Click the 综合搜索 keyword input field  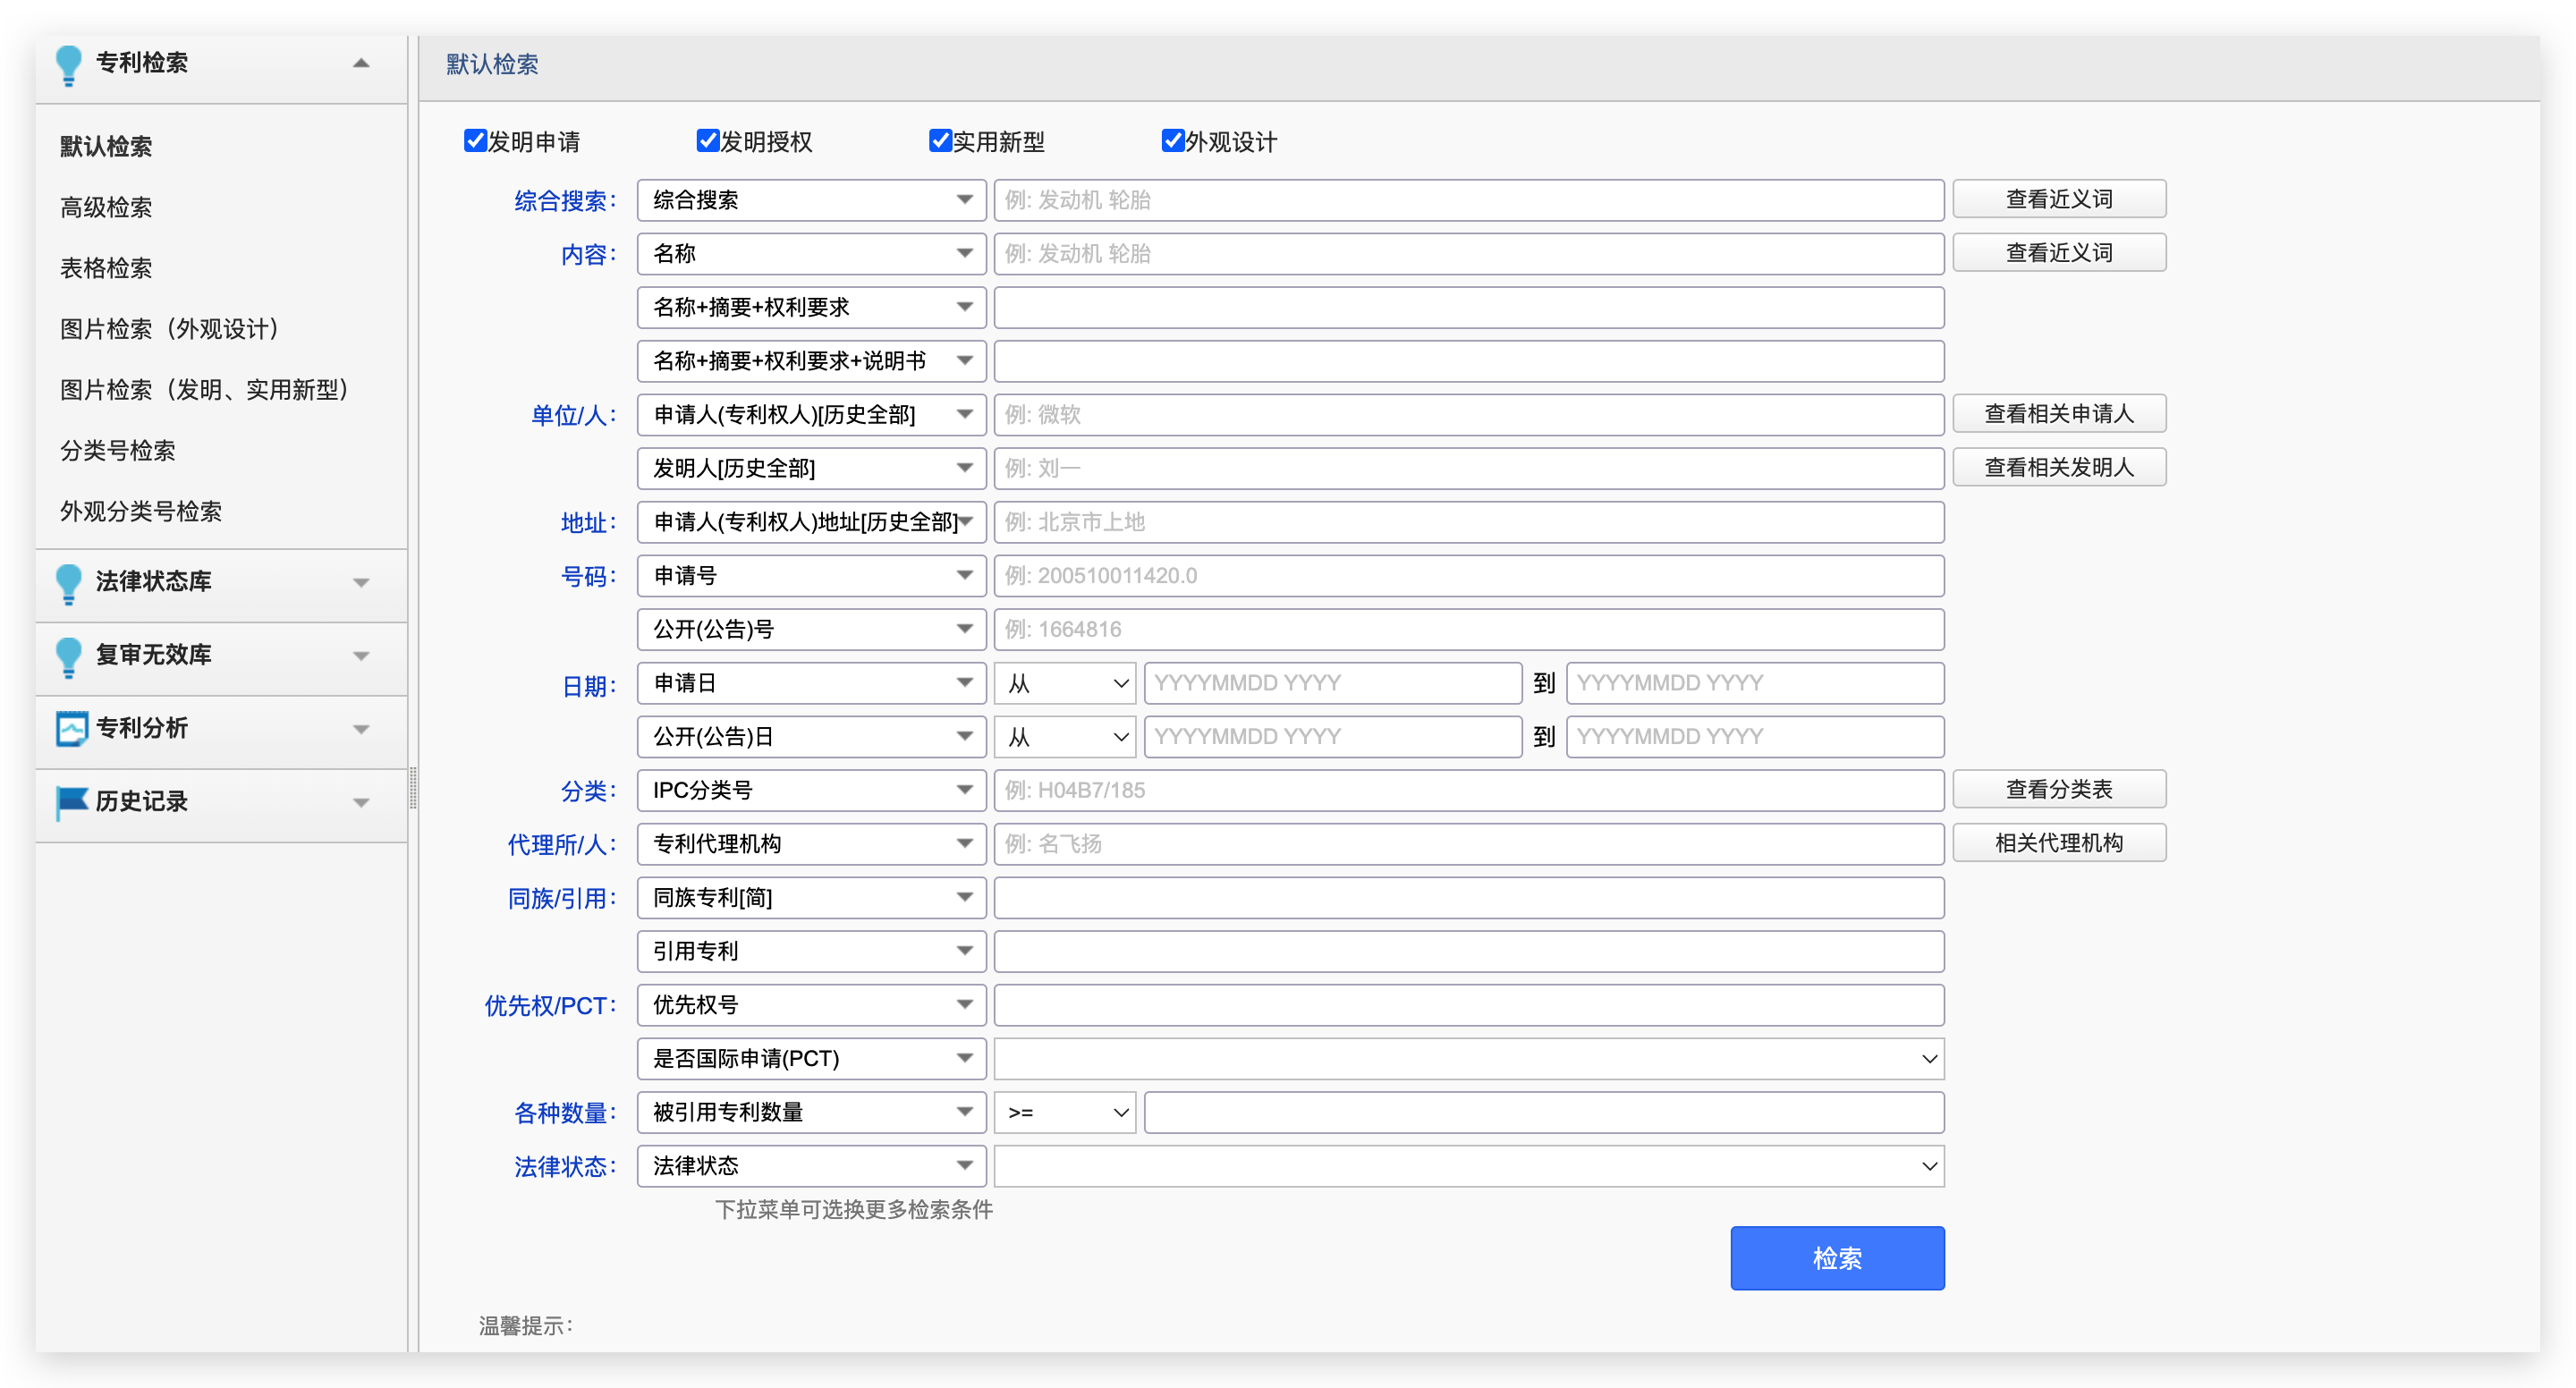tap(1468, 201)
